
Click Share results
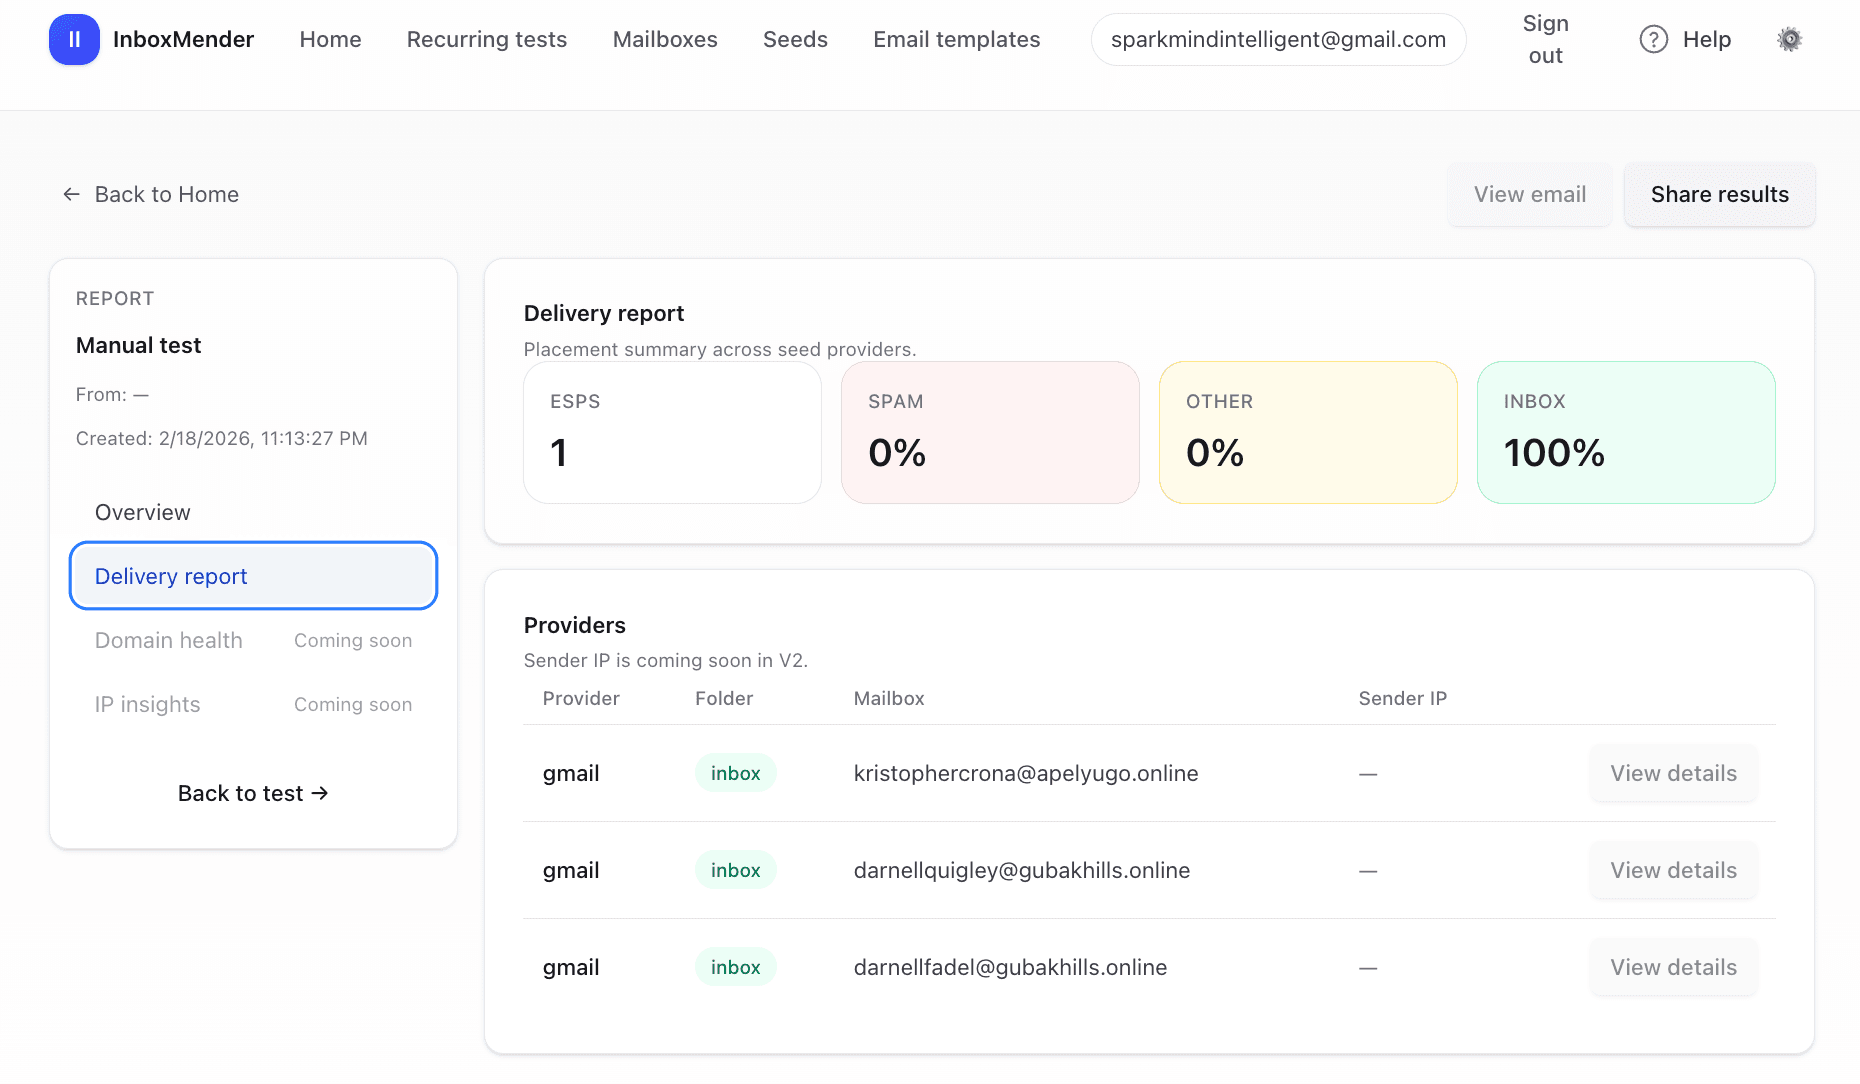pos(1719,194)
